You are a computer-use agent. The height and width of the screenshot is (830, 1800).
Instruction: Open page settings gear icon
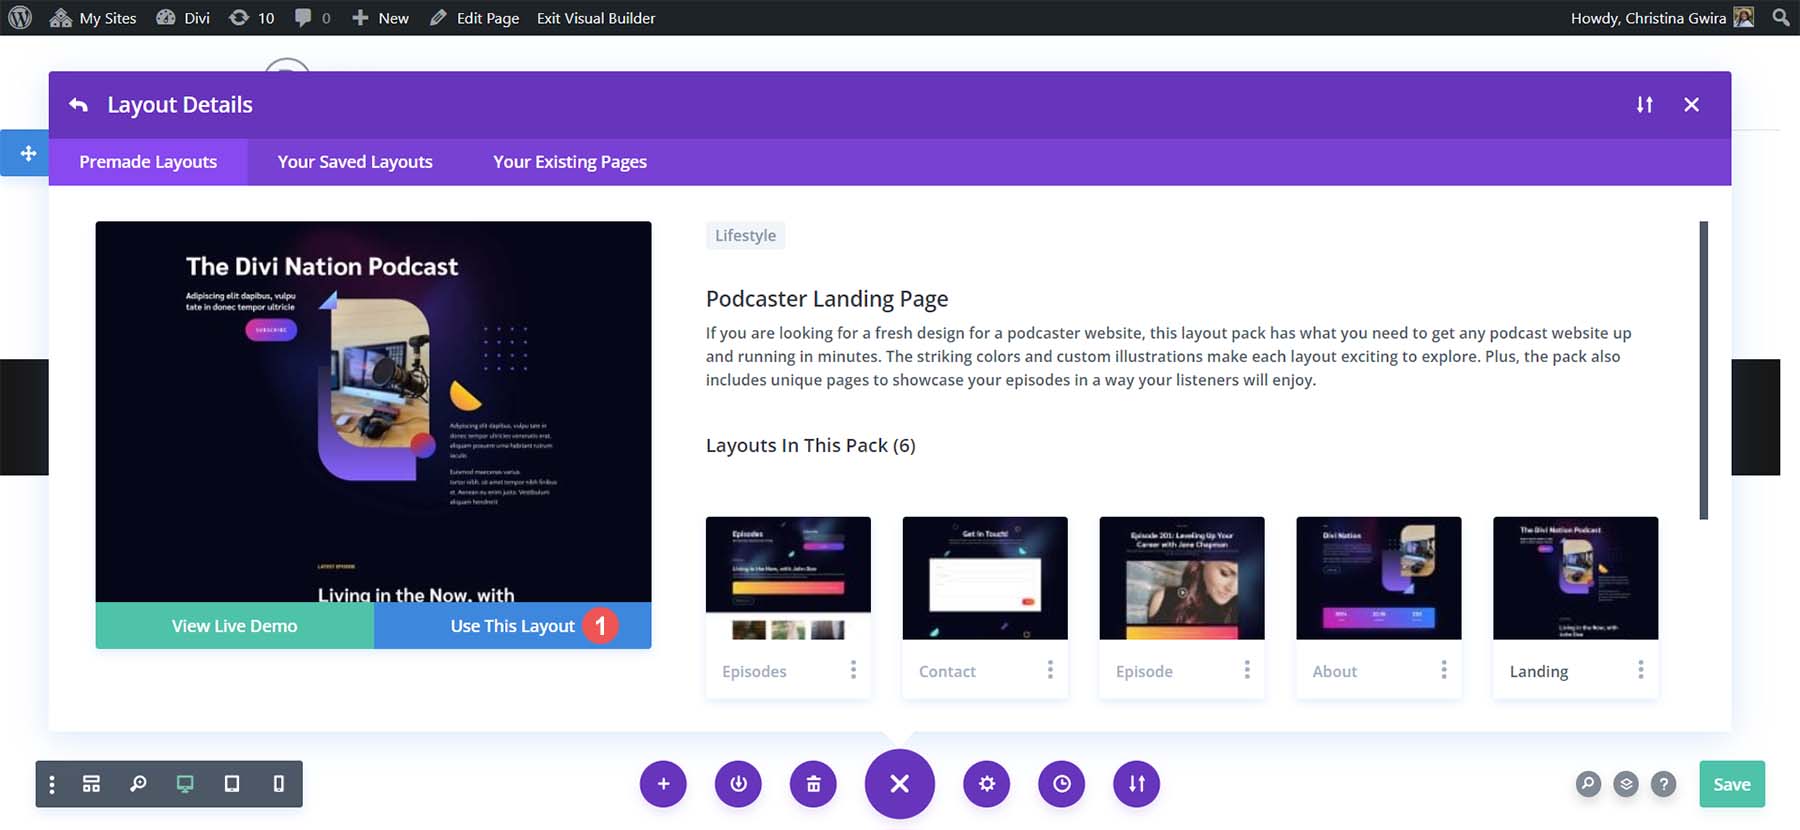987,784
